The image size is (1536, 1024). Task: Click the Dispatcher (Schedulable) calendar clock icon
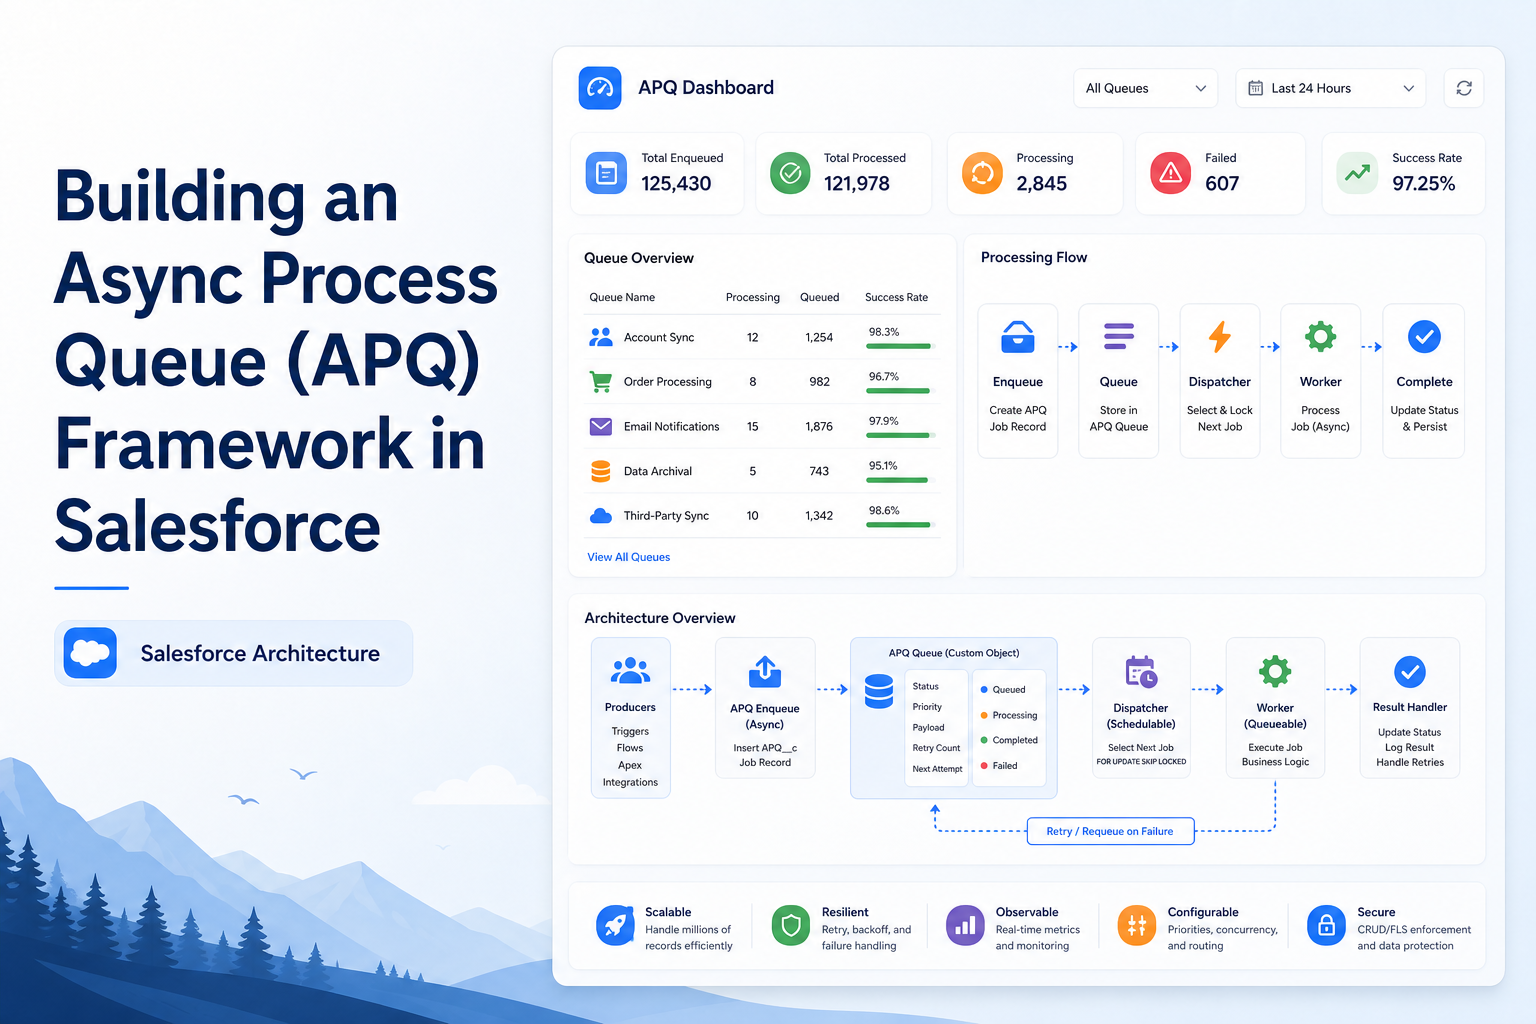[1141, 672]
